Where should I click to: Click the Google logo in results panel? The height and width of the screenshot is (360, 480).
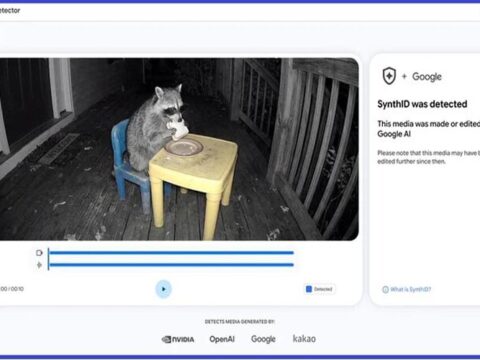click(x=427, y=77)
